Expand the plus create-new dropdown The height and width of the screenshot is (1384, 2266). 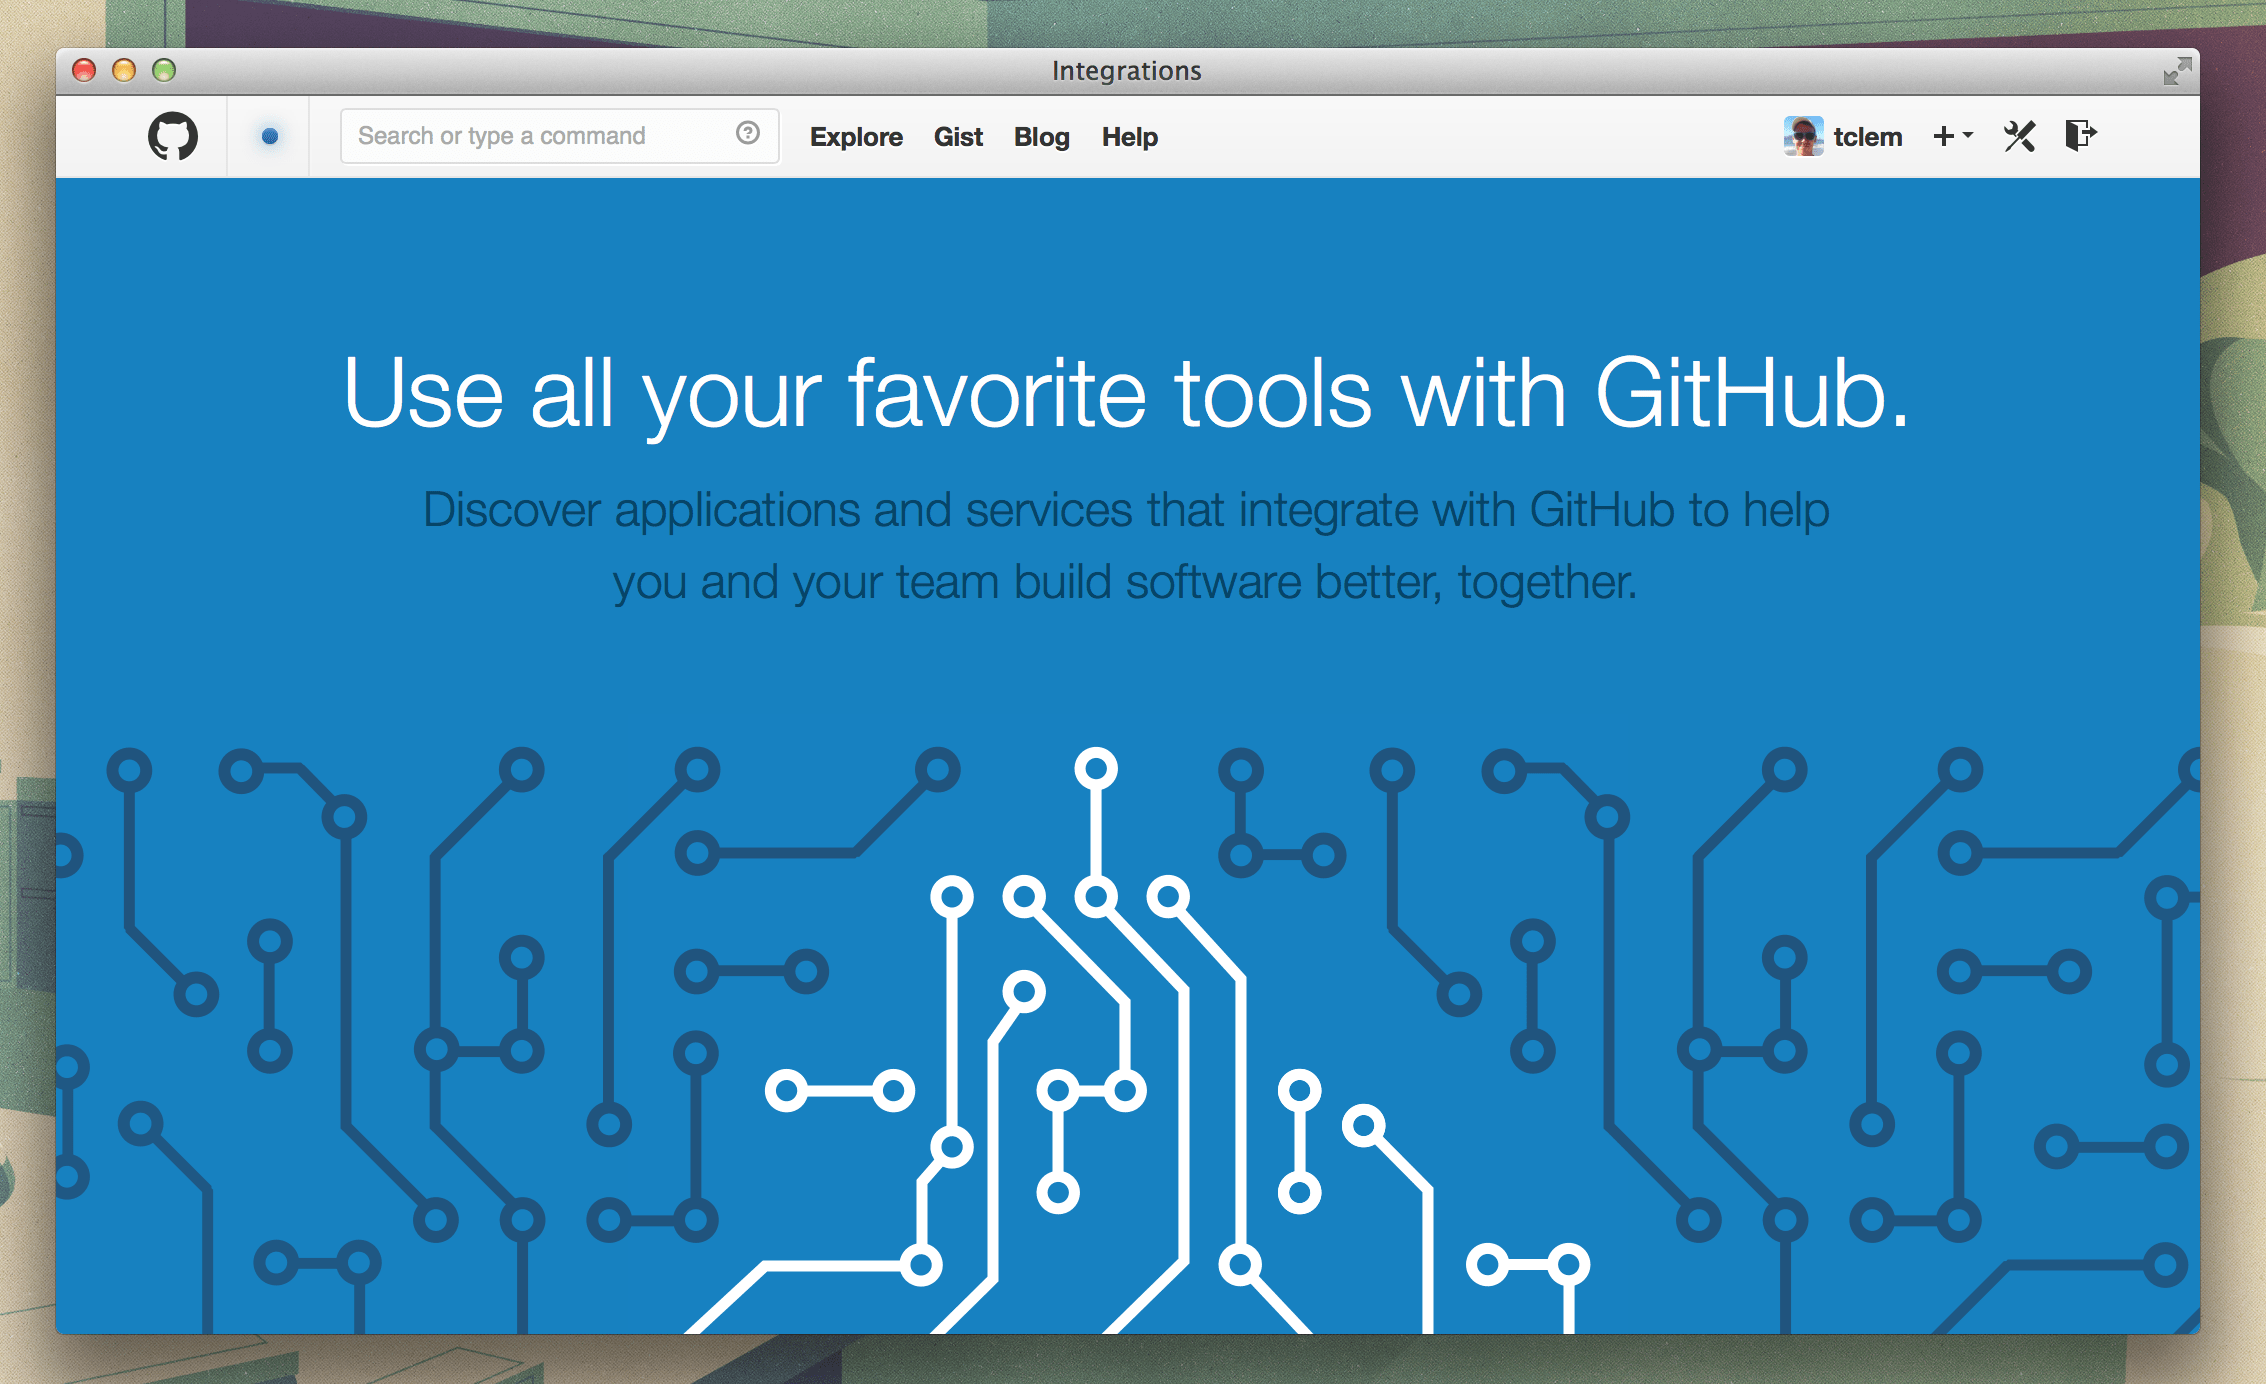pos(1952,136)
